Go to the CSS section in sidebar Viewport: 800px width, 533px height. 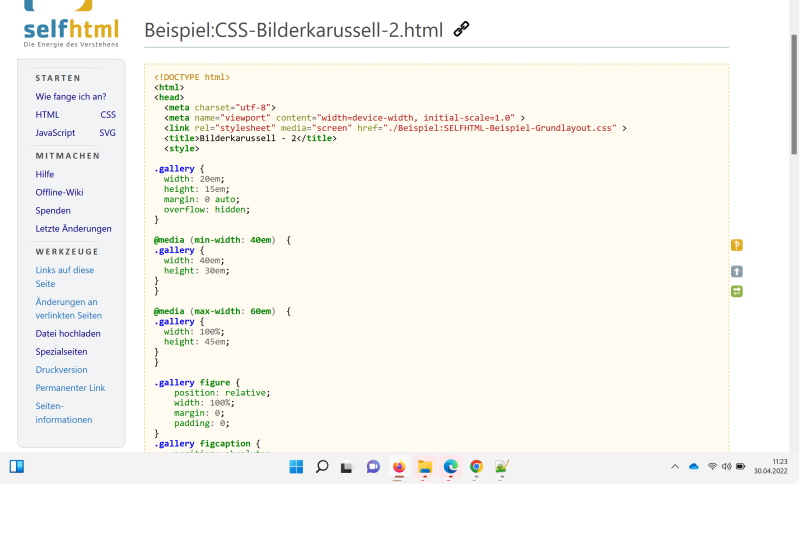pyautogui.click(x=108, y=115)
